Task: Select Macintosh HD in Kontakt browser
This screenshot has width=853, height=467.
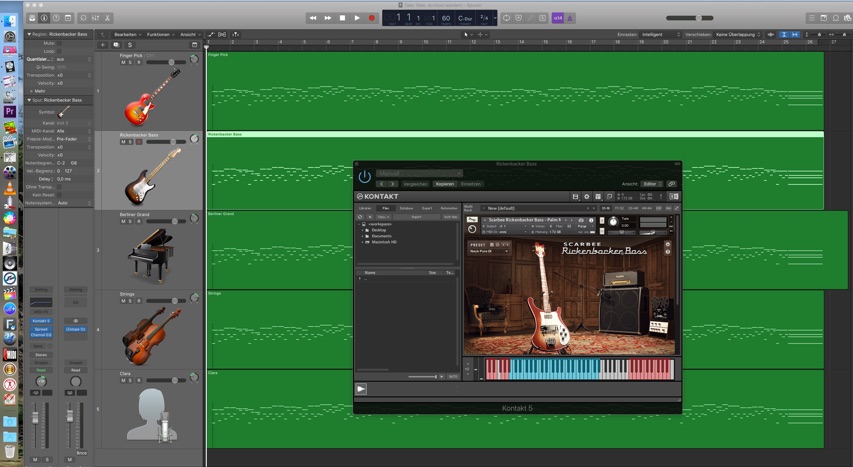Action: (384, 242)
